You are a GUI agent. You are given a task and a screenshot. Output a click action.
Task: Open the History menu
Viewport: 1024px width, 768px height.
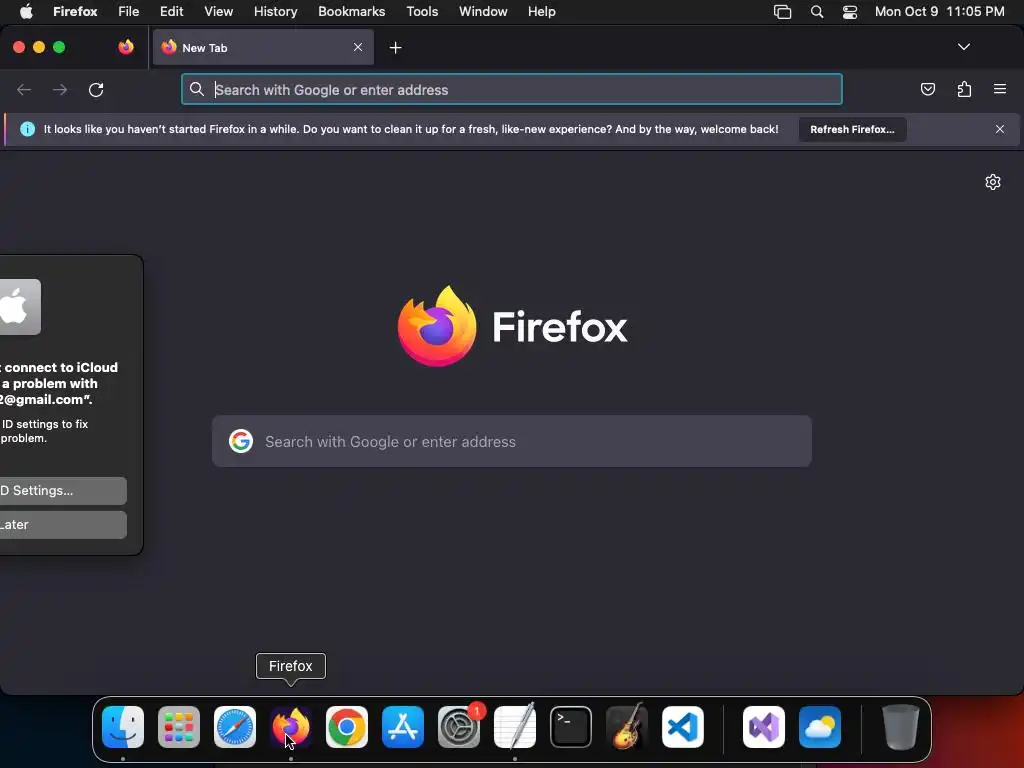point(276,12)
